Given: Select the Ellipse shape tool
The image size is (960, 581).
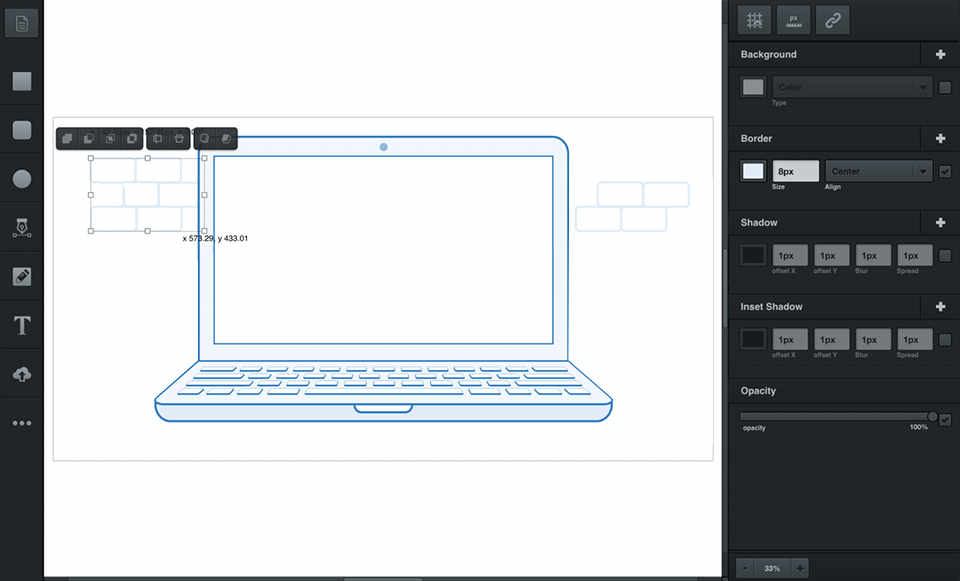Looking at the screenshot, I should 21,178.
